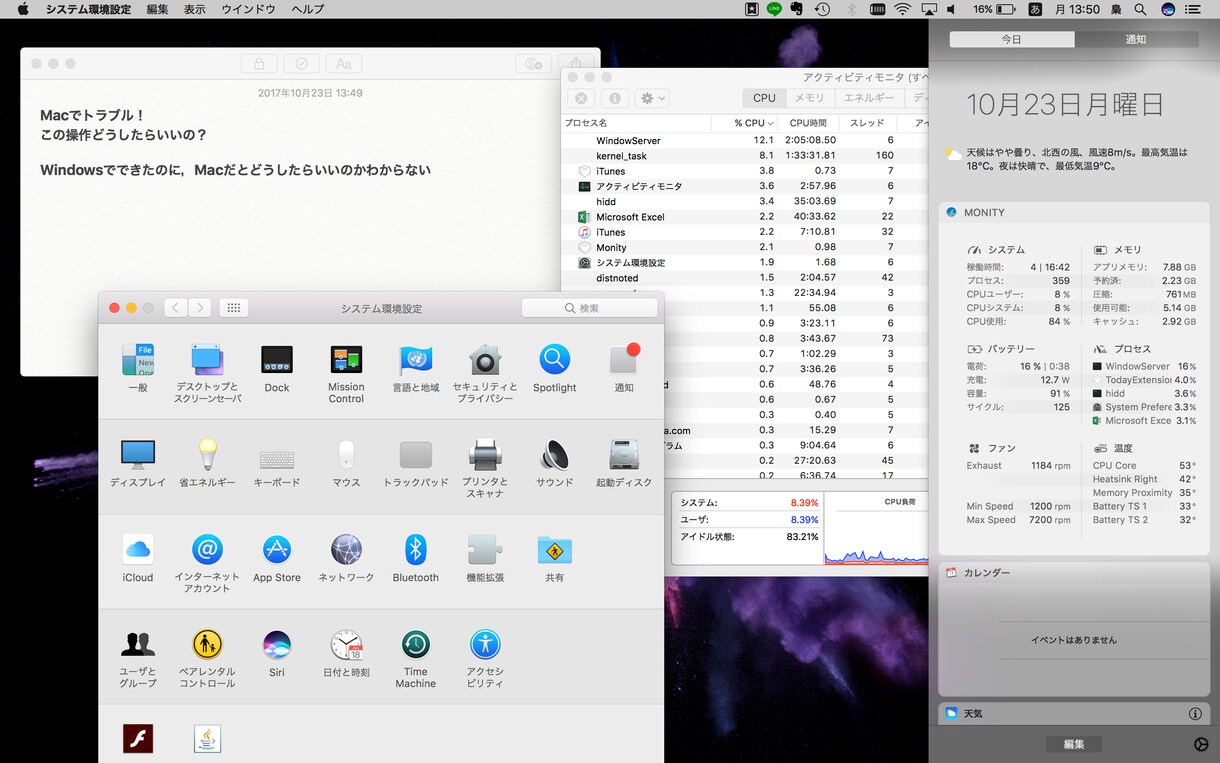Open トラックパッド preference pane

coord(416,463)
